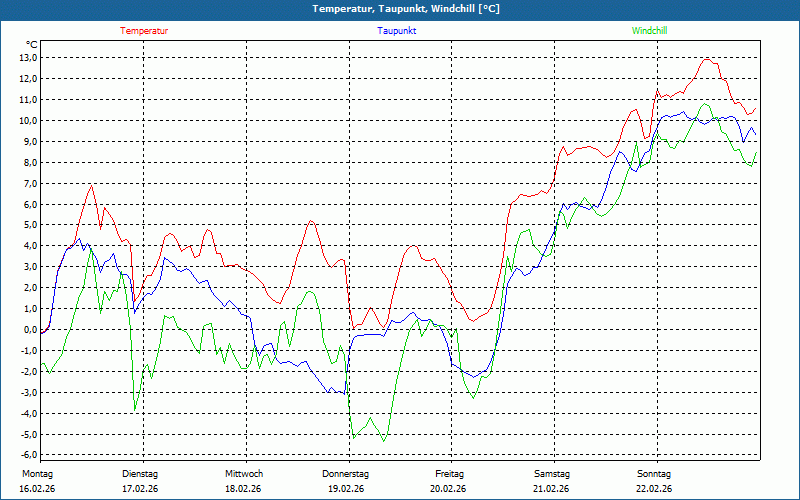800x500 pixels.
Task: Click the date 19.02.26 on x-axis
Action: pyautogui.click(x=346, y=489)
